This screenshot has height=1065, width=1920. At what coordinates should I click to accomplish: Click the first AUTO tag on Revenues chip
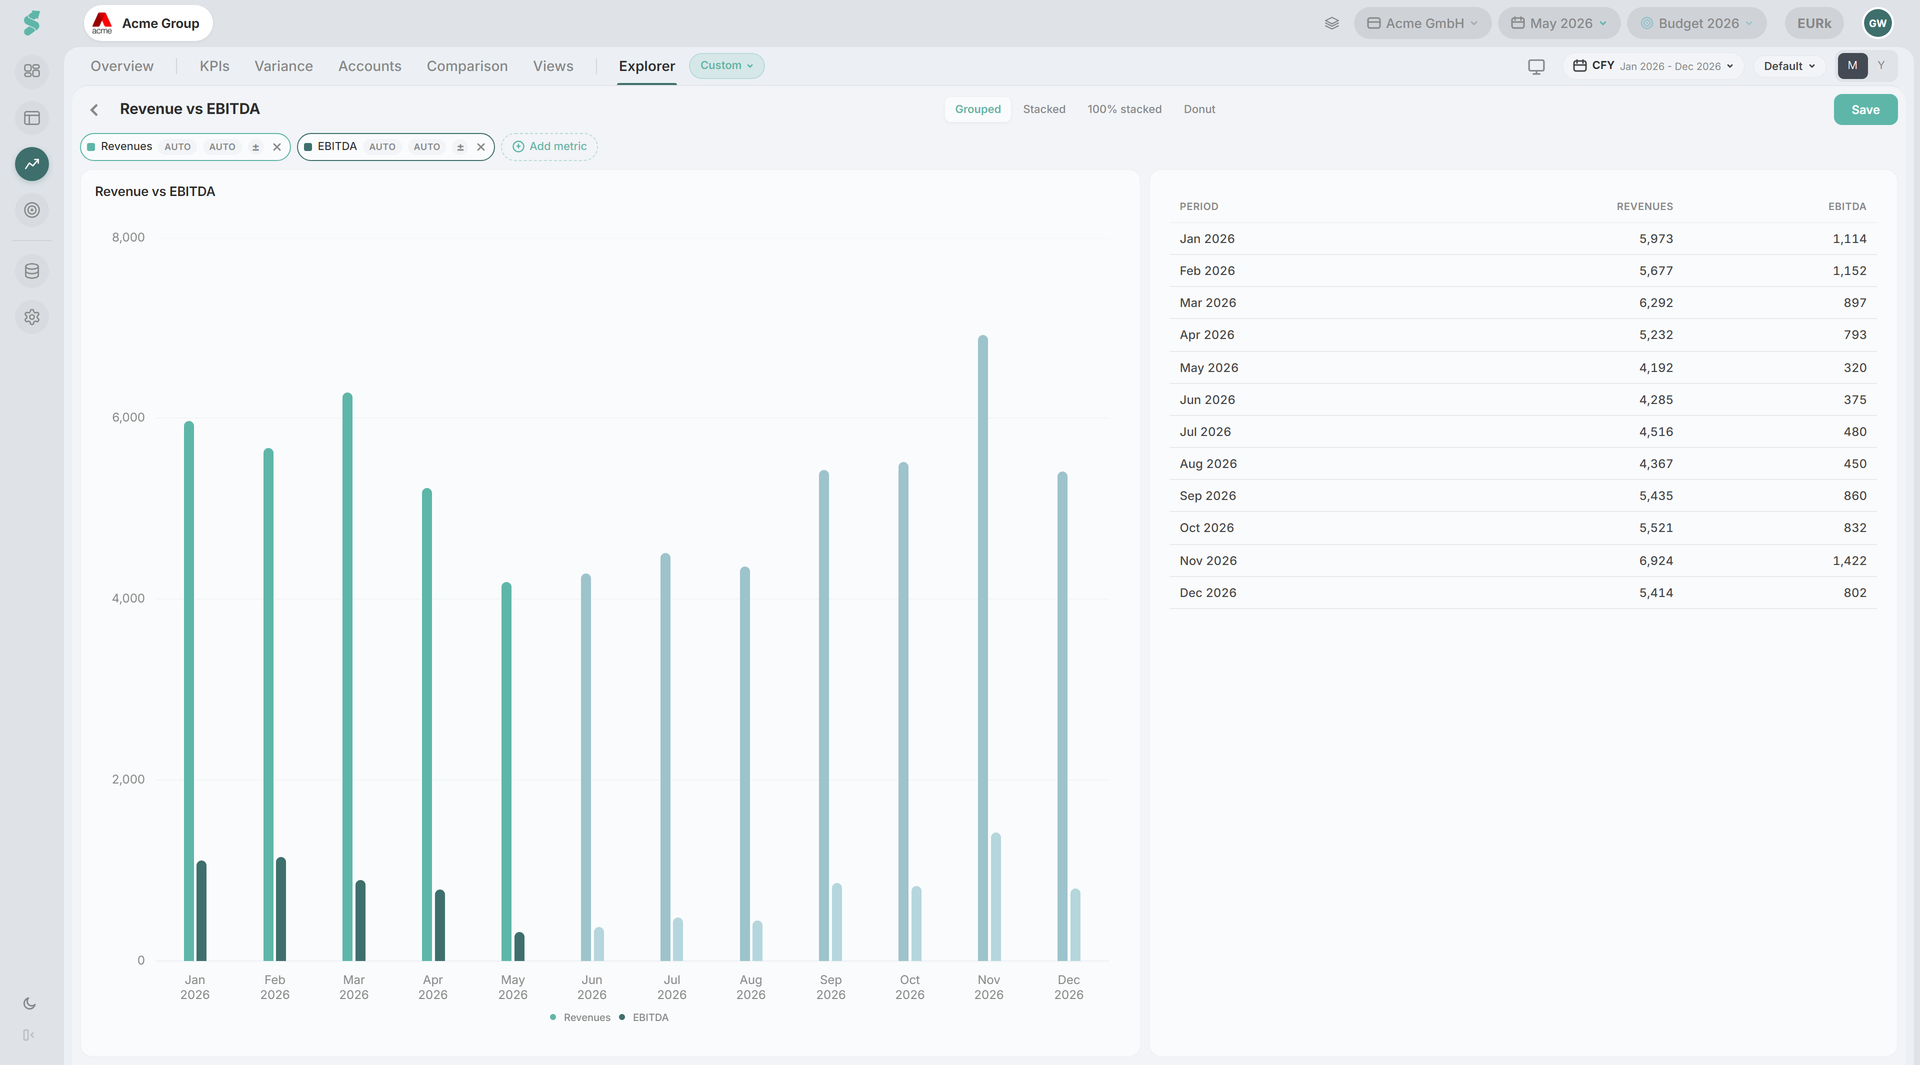point(178,147)
